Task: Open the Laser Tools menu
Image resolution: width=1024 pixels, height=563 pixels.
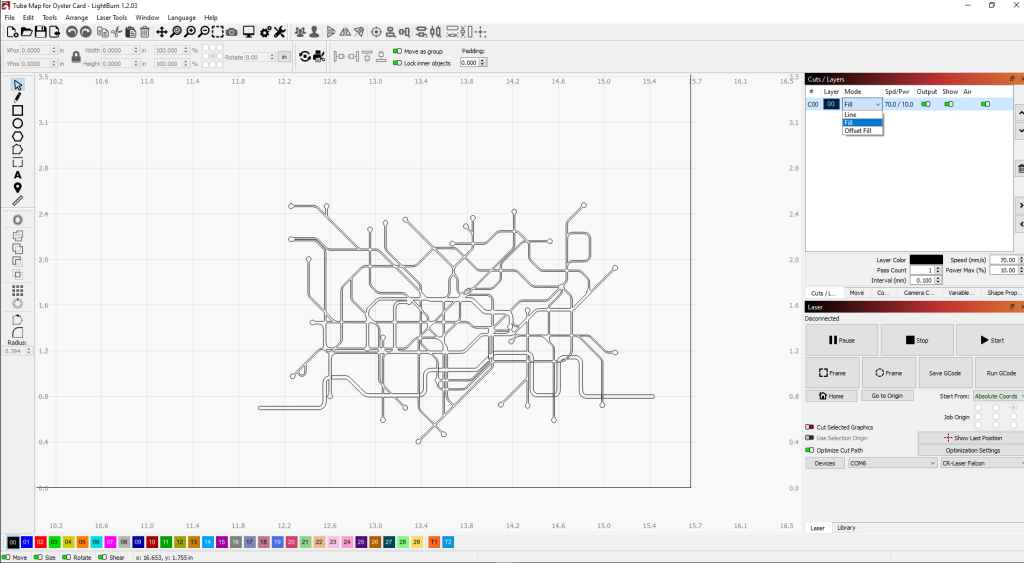Action: coord(112,18)
